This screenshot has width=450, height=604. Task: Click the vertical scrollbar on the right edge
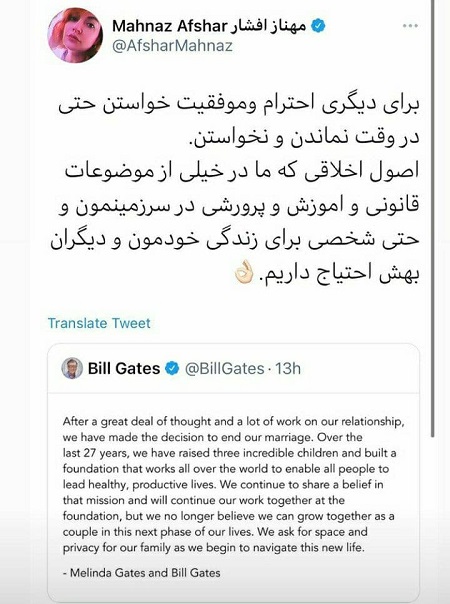(433, 219)
